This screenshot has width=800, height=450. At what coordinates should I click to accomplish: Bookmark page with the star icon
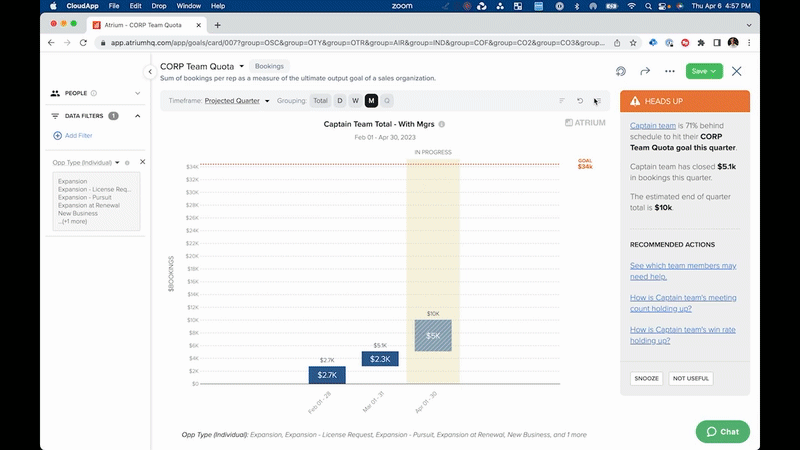pos(633,43)
